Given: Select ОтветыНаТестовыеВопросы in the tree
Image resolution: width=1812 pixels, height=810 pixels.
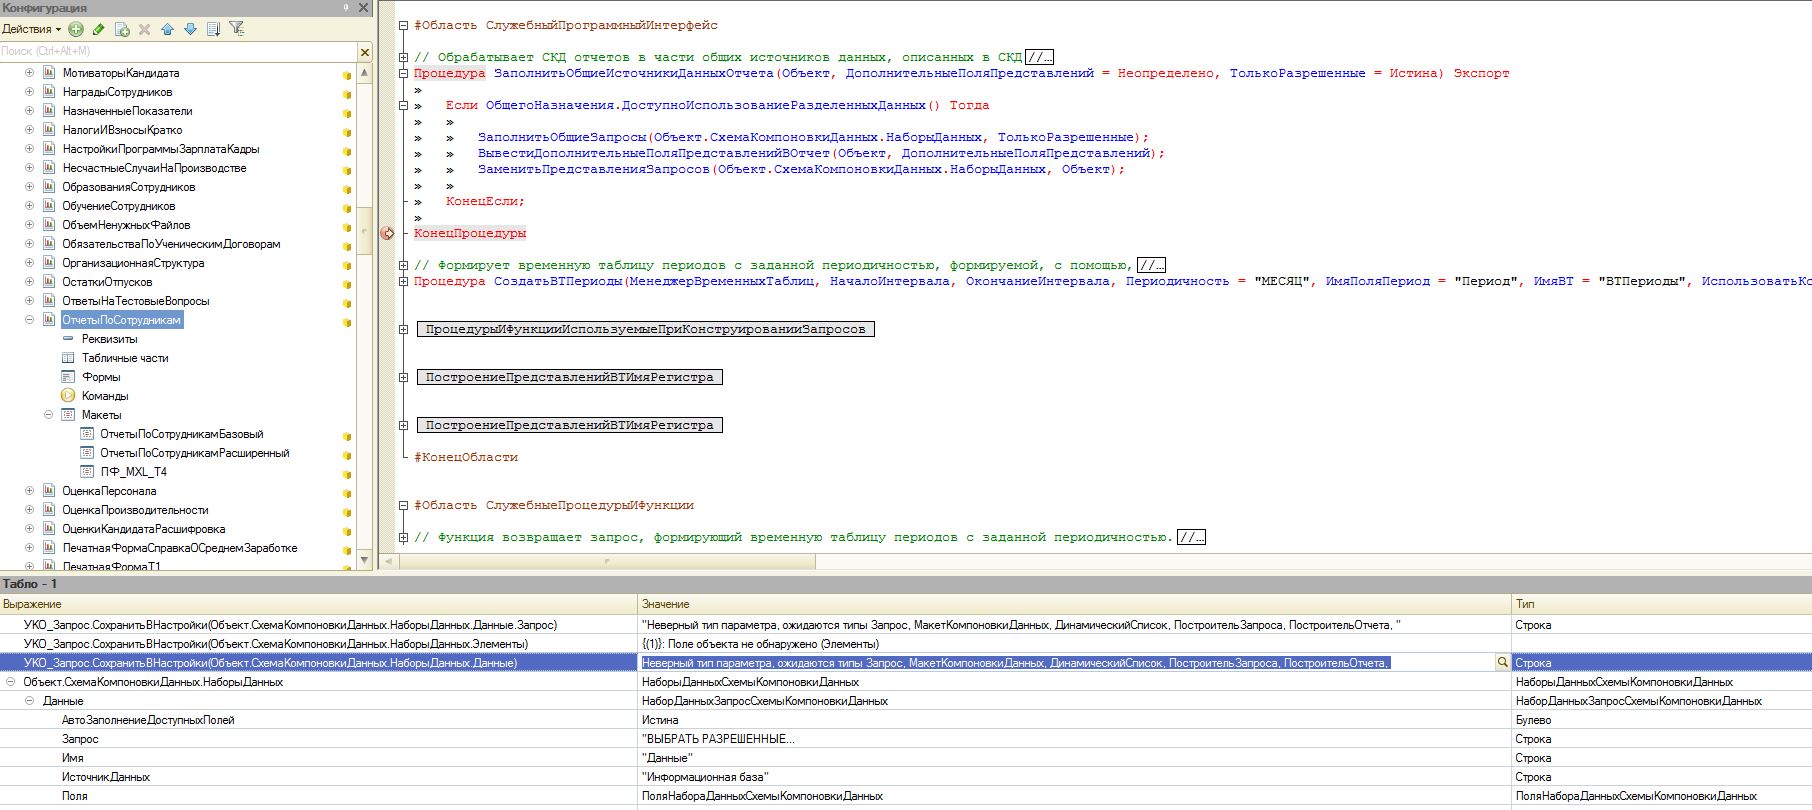Looking at the screenshot, I should (136, 301).
